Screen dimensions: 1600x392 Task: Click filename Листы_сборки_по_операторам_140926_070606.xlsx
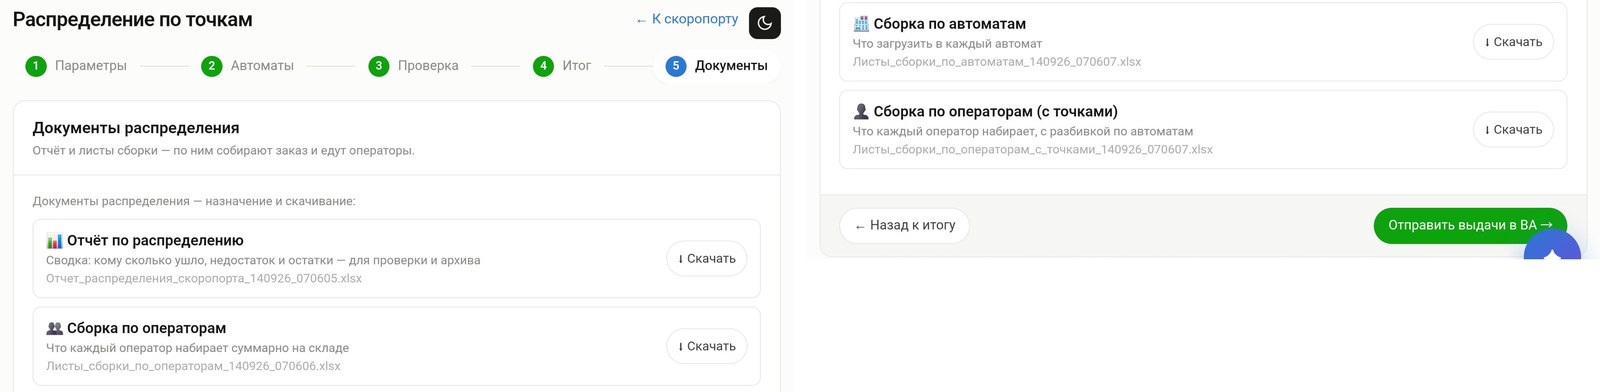[x=193, y=367]
